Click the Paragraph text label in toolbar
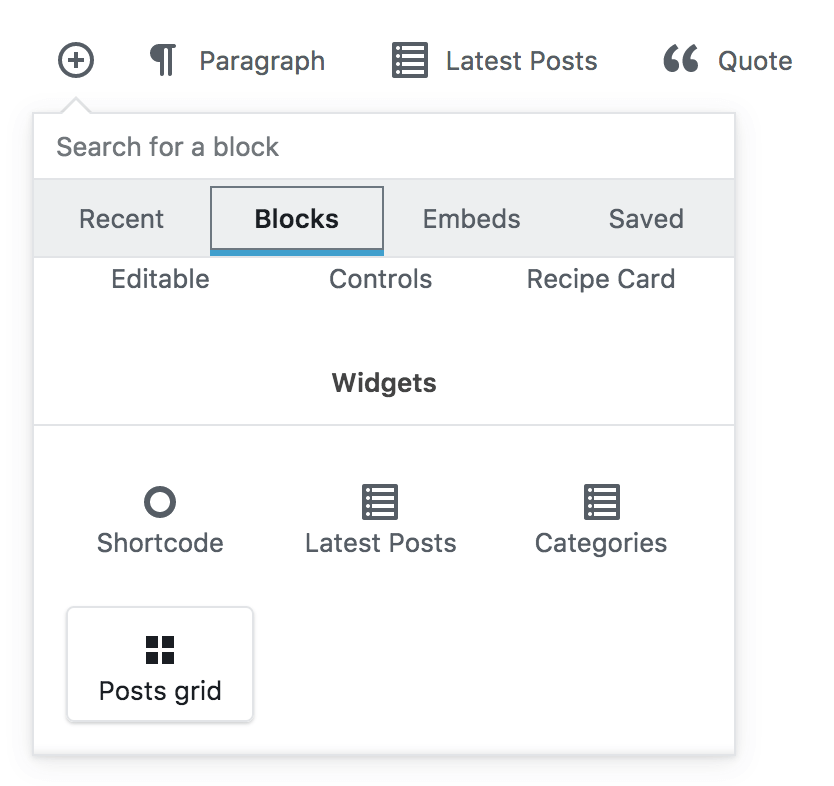834x786 pixels. pyautogui.click(x=262, y=61)
